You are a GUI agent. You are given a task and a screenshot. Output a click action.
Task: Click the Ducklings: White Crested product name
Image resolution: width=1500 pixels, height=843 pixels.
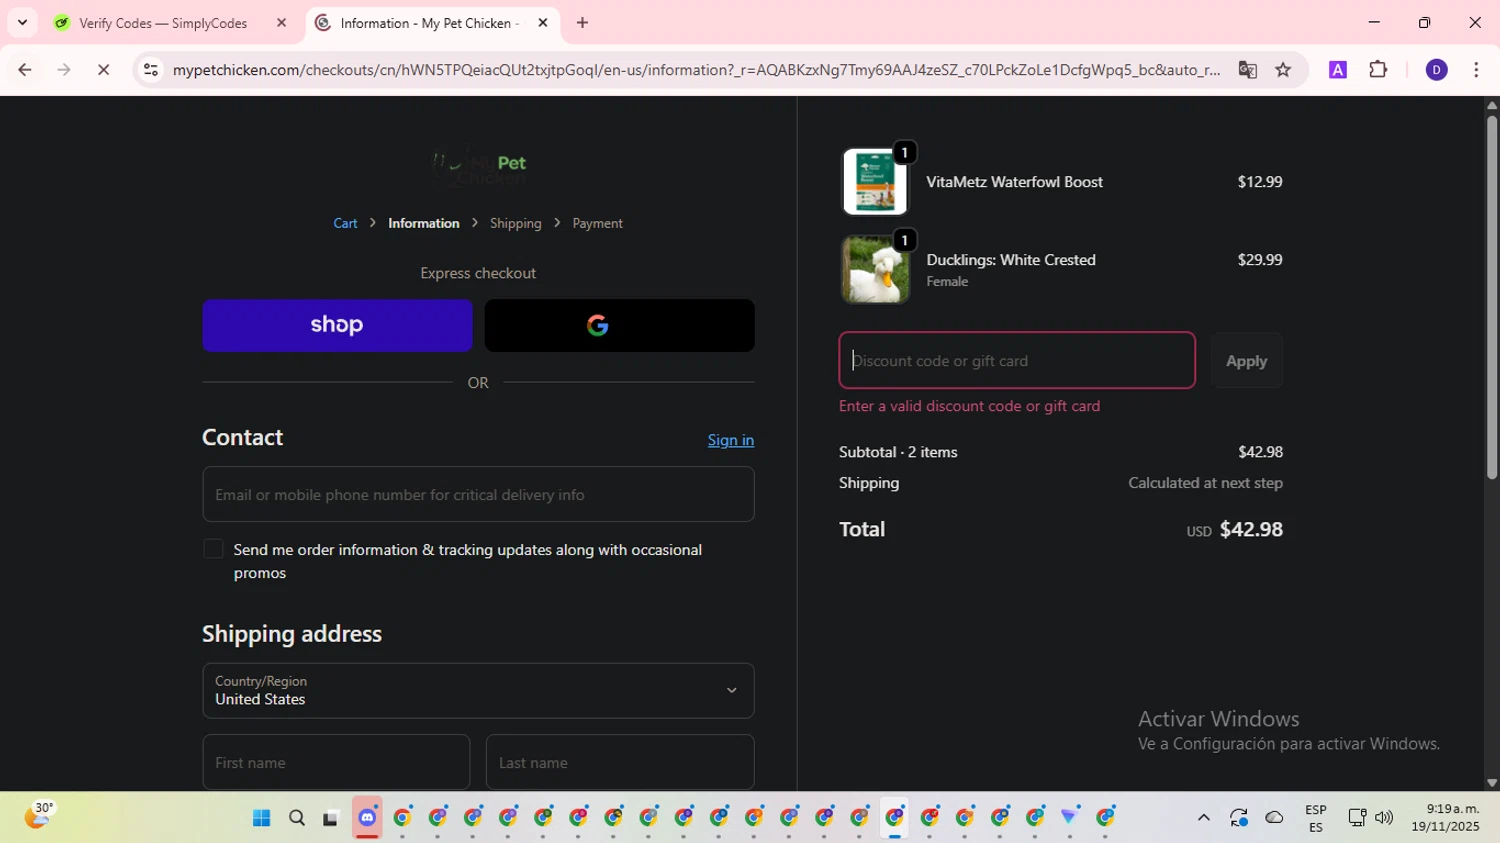pyautogui.click(x=1011, y=260)
